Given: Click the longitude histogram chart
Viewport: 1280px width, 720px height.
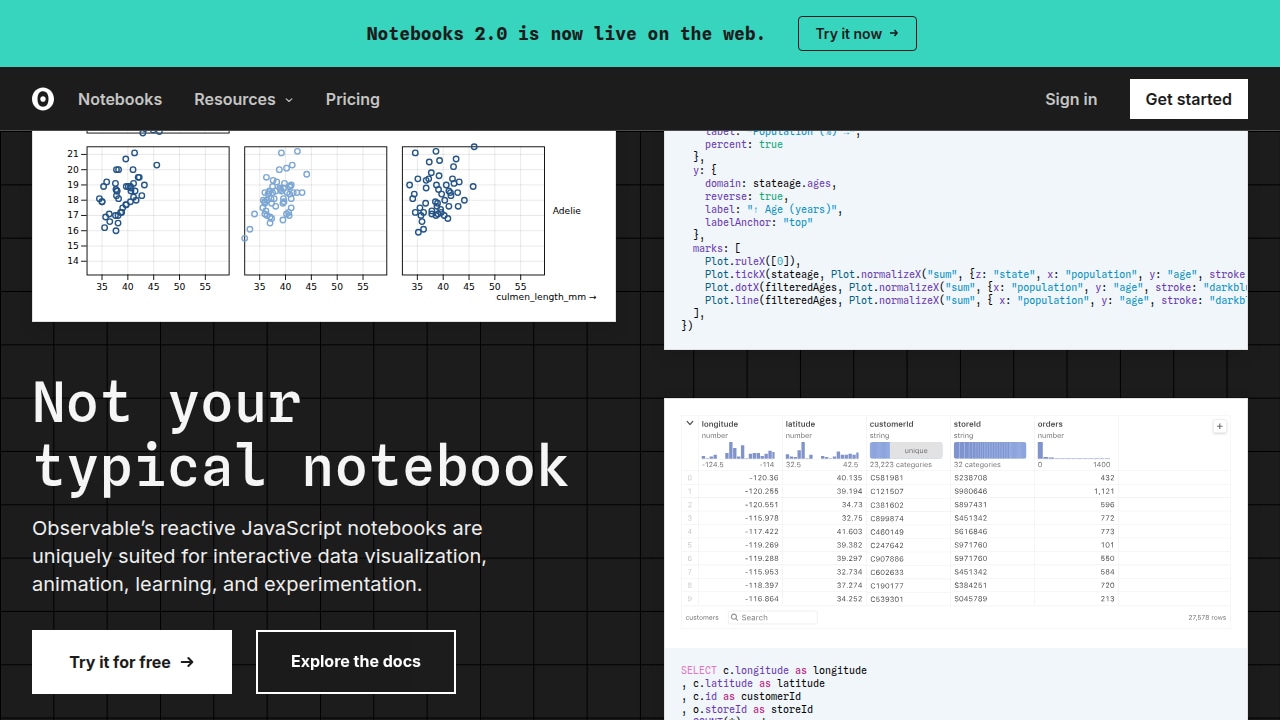Looking at the screenshot, I should click(738, 451).
